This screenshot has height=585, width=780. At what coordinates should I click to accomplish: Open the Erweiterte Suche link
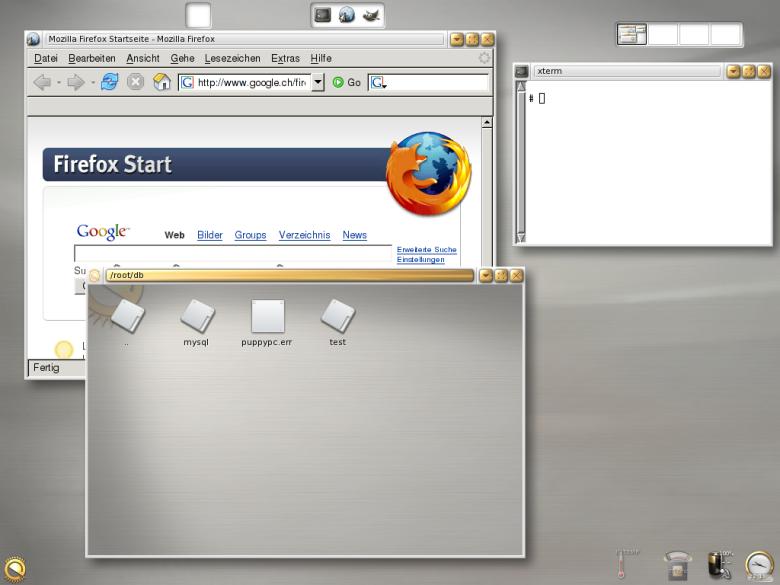click(x=427, y=249)
